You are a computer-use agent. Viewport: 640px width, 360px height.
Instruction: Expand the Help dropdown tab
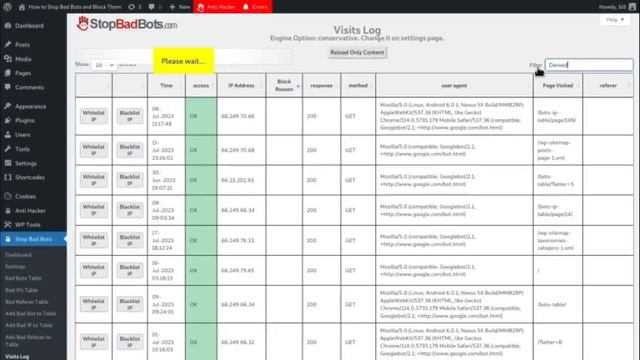(615, 20)
